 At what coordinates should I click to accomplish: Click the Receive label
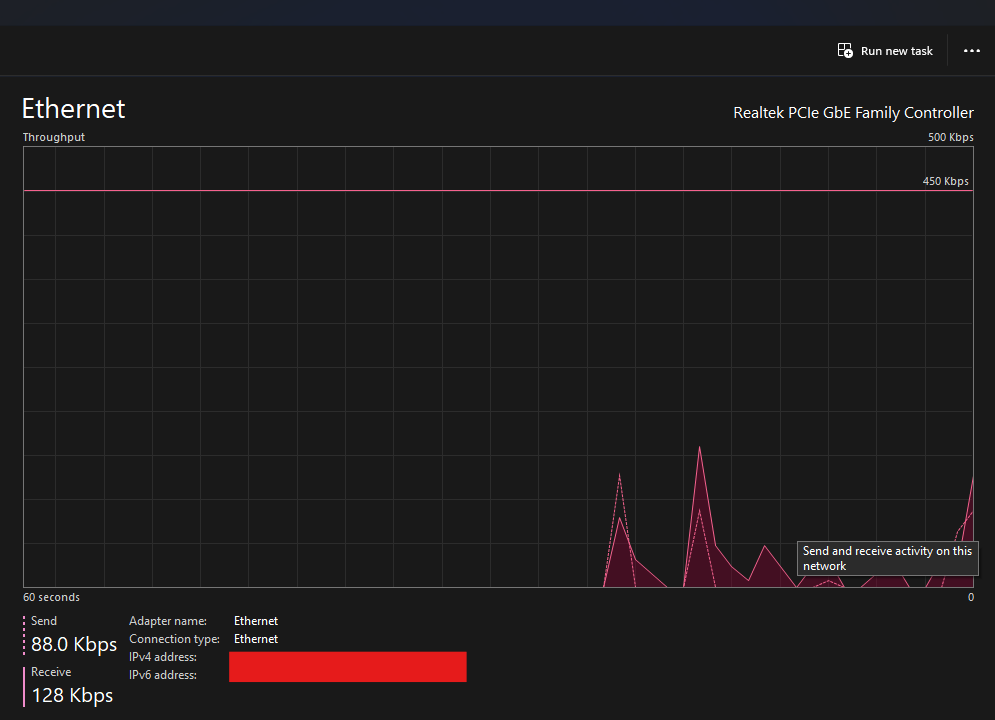pos(51,672)
